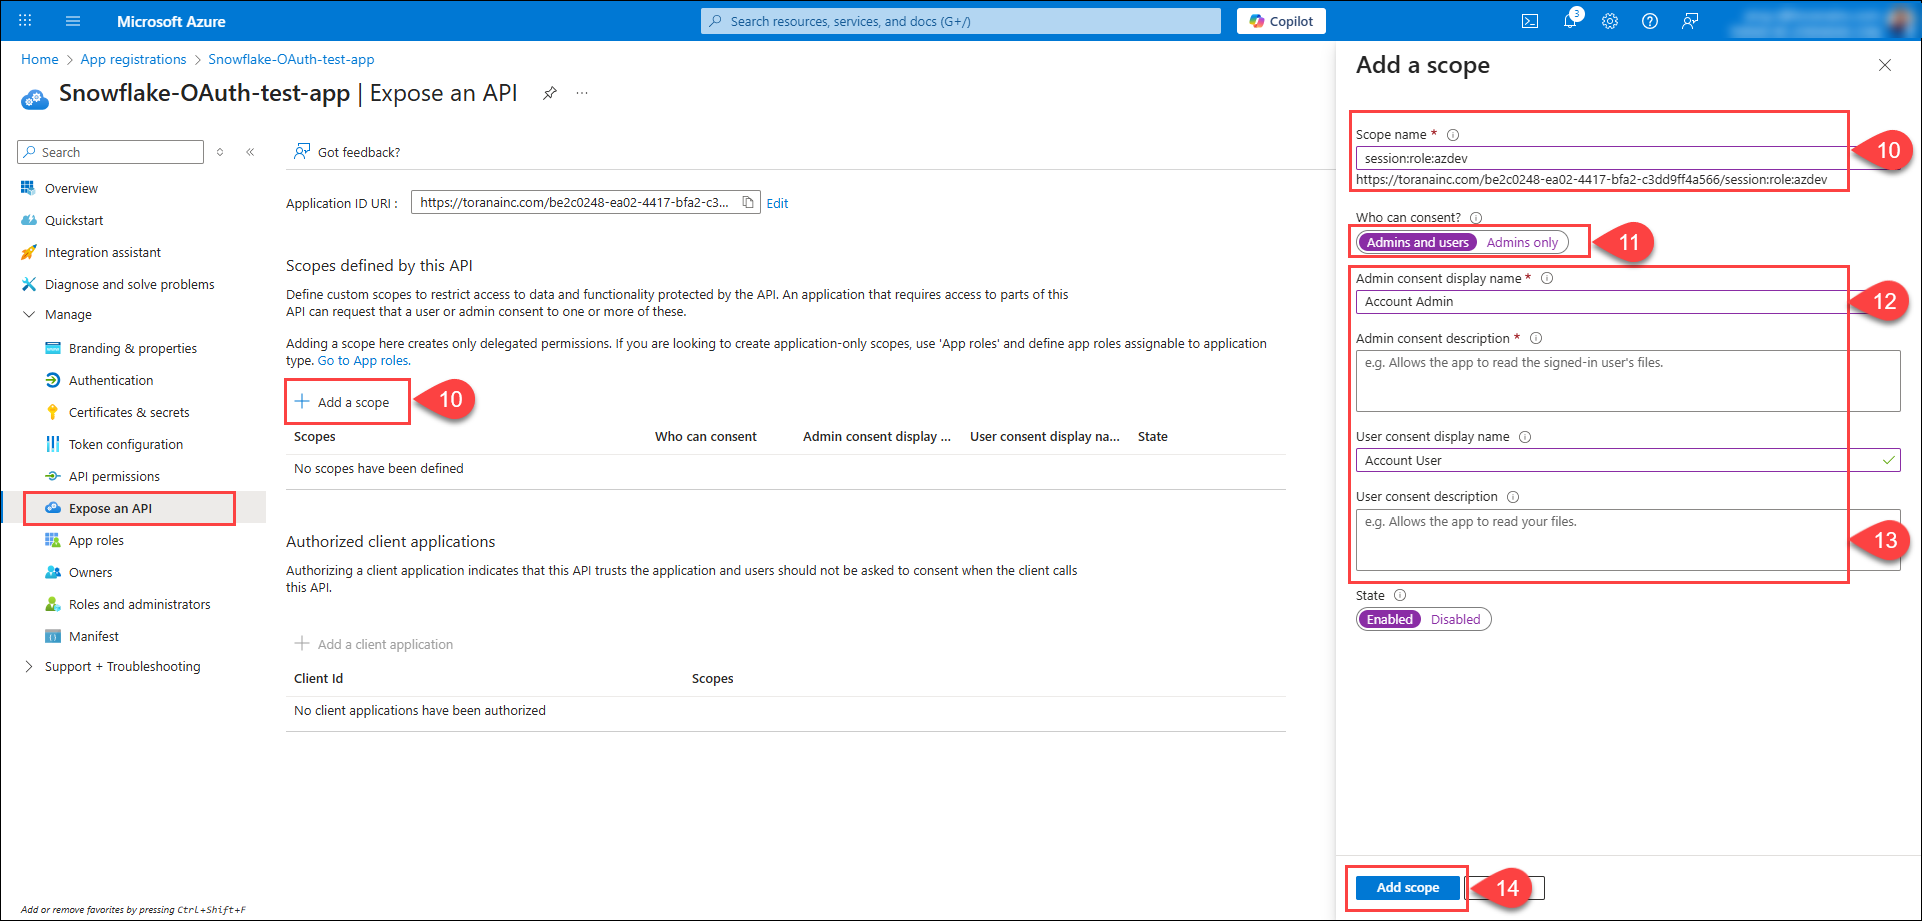The width and height of the screenshot is (1922, 921).
Task: Open the Azure portal hamburger menu
Action: click(x=73, y=21)
